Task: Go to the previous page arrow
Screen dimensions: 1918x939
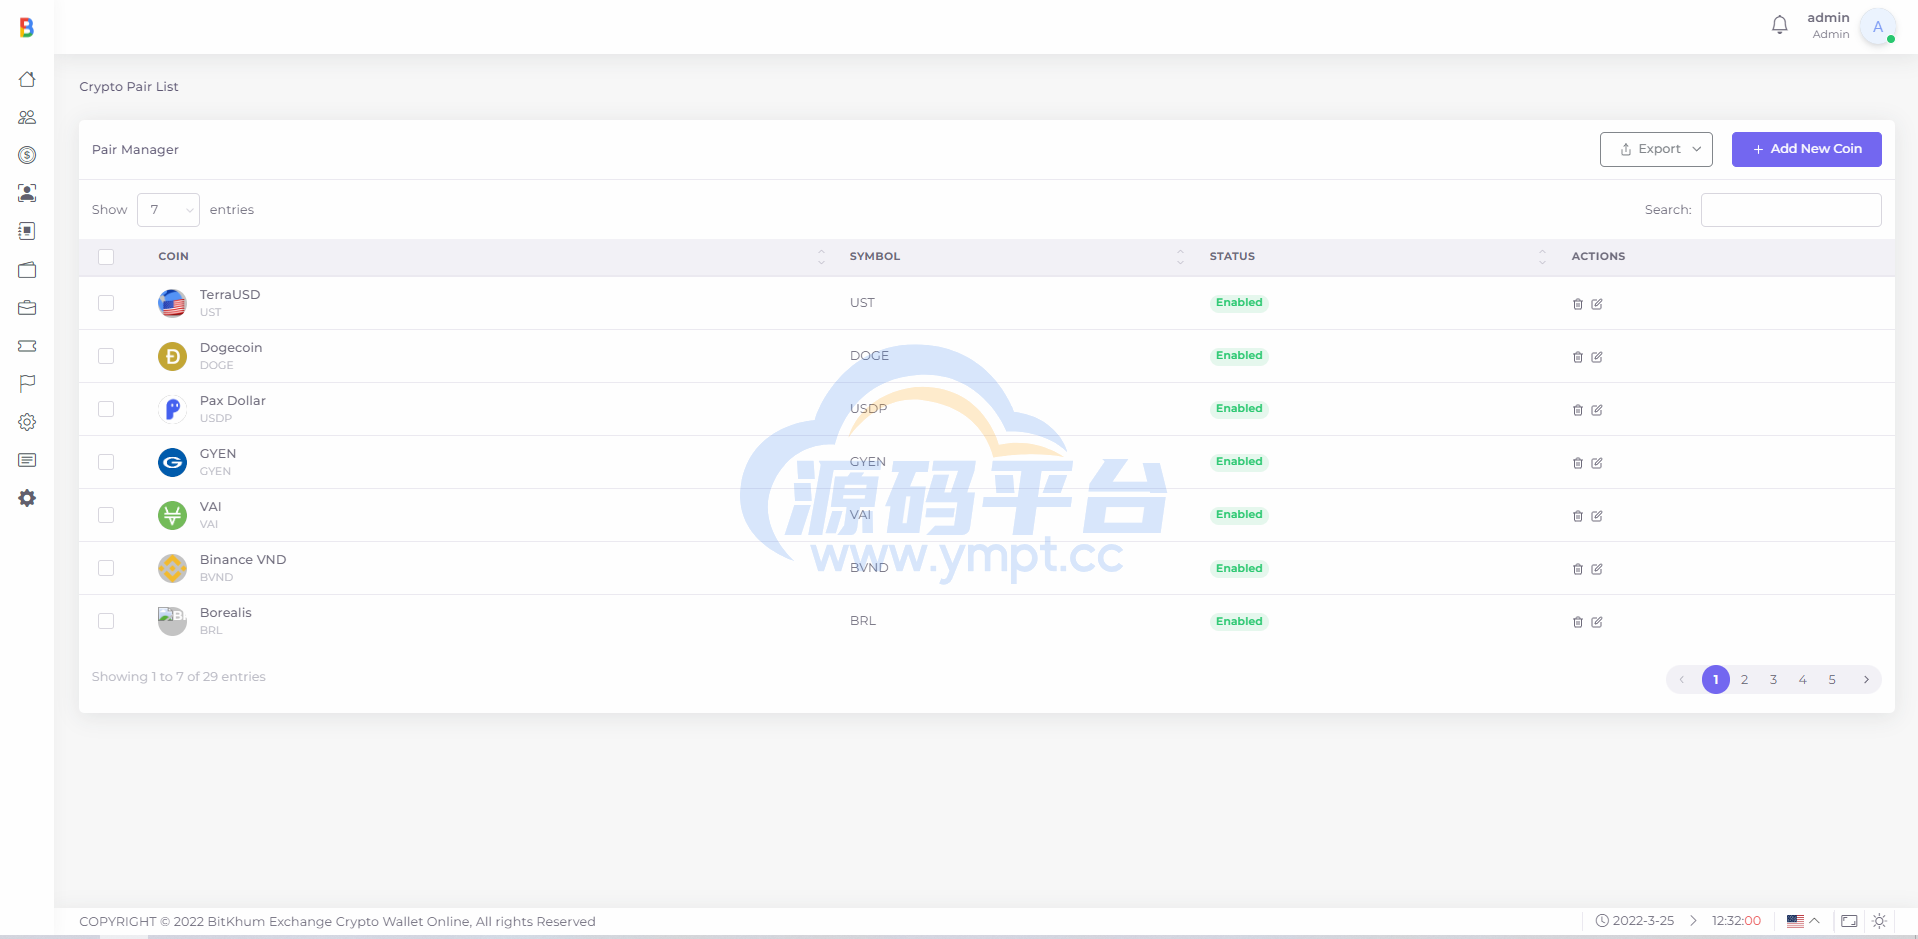Action: click(x=1682, y=680)
